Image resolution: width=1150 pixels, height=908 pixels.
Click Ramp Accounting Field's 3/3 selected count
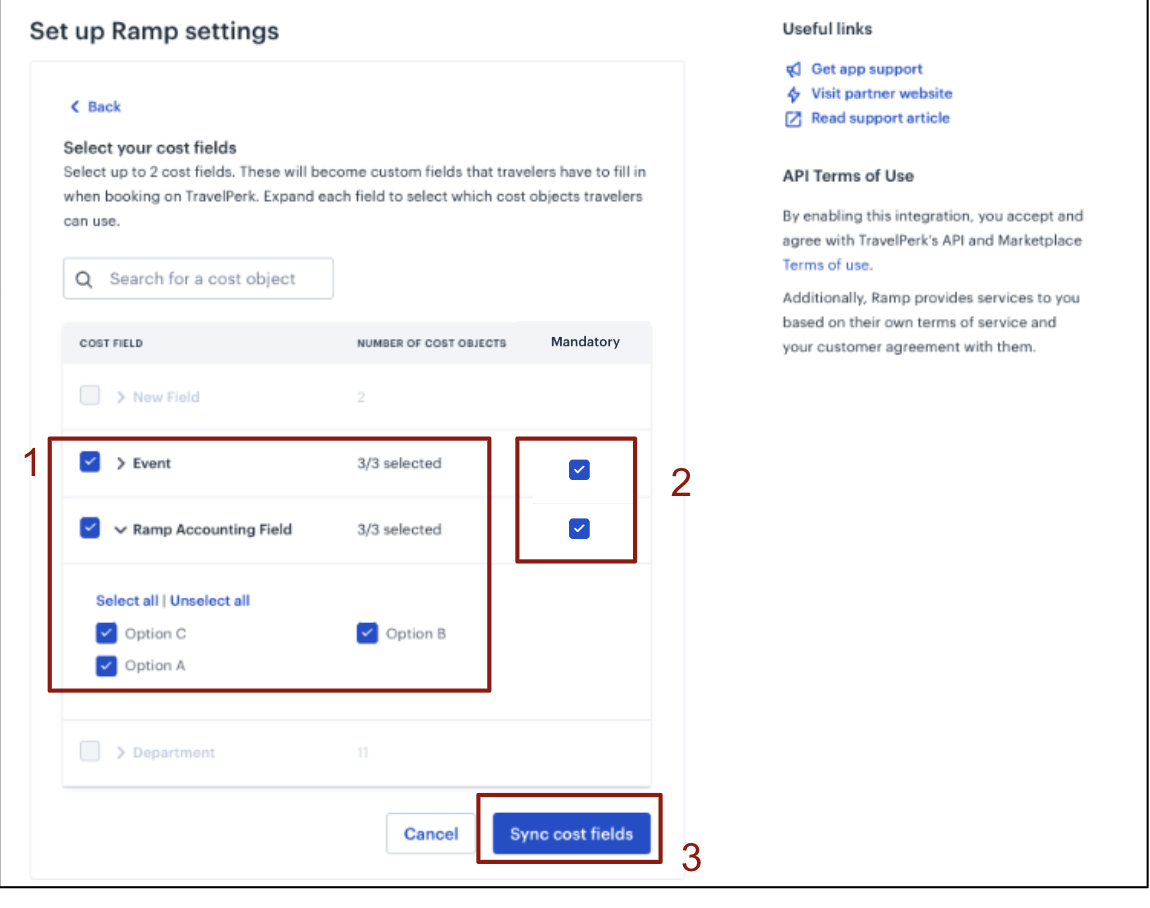[399, 530]
